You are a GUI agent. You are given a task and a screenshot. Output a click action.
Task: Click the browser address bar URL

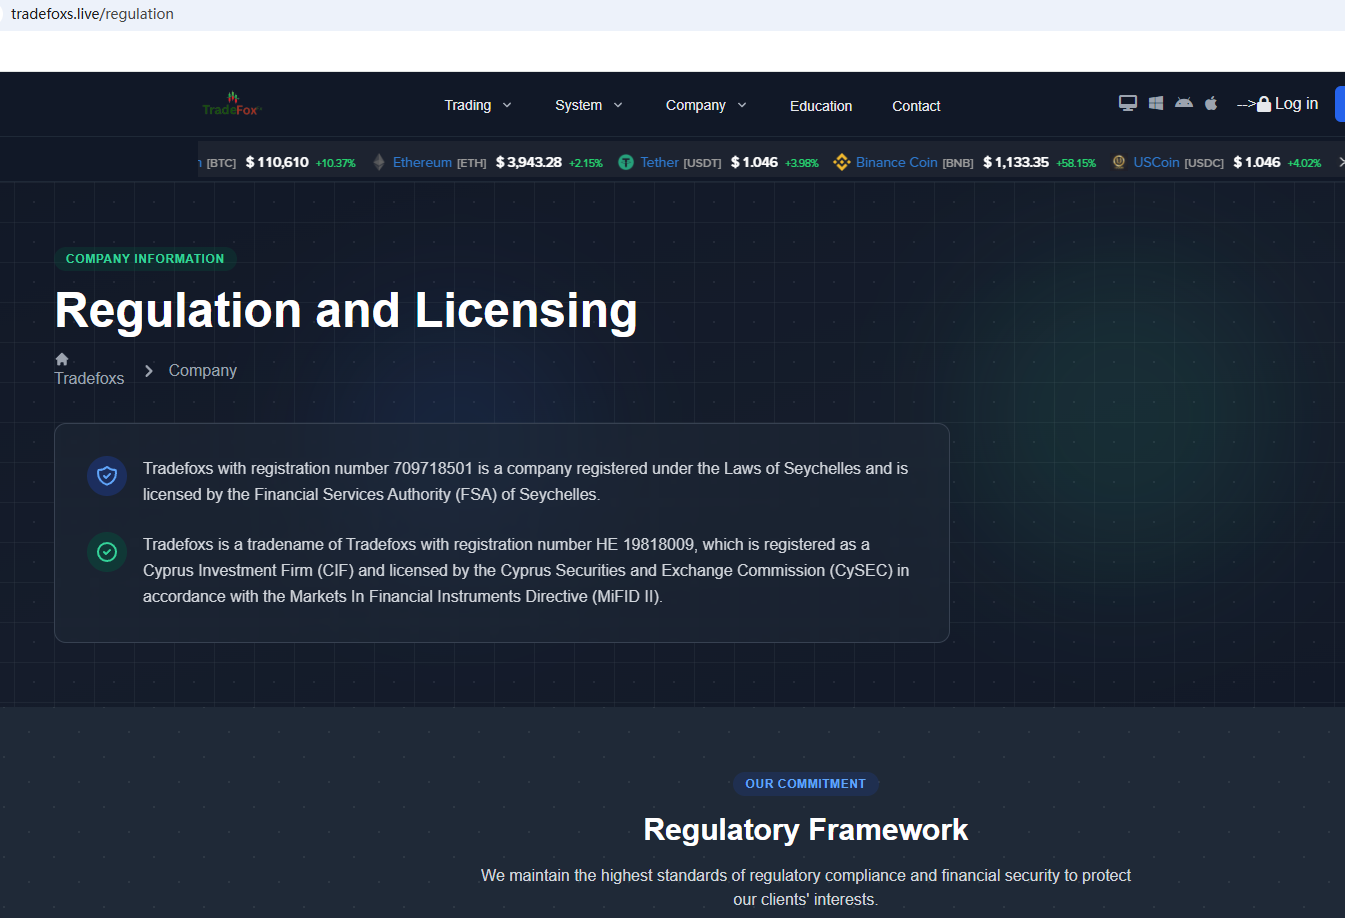click(93, 14)
